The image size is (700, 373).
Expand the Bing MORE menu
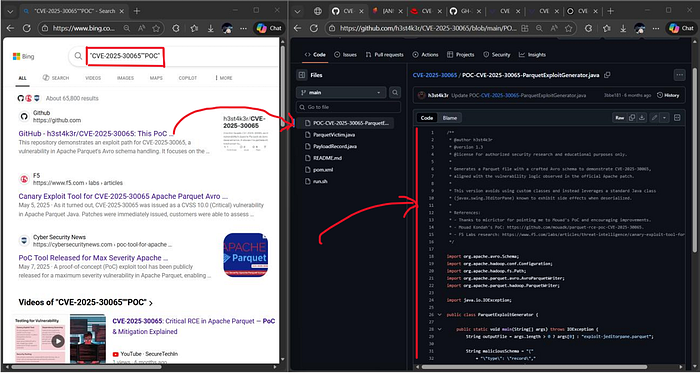224,78
